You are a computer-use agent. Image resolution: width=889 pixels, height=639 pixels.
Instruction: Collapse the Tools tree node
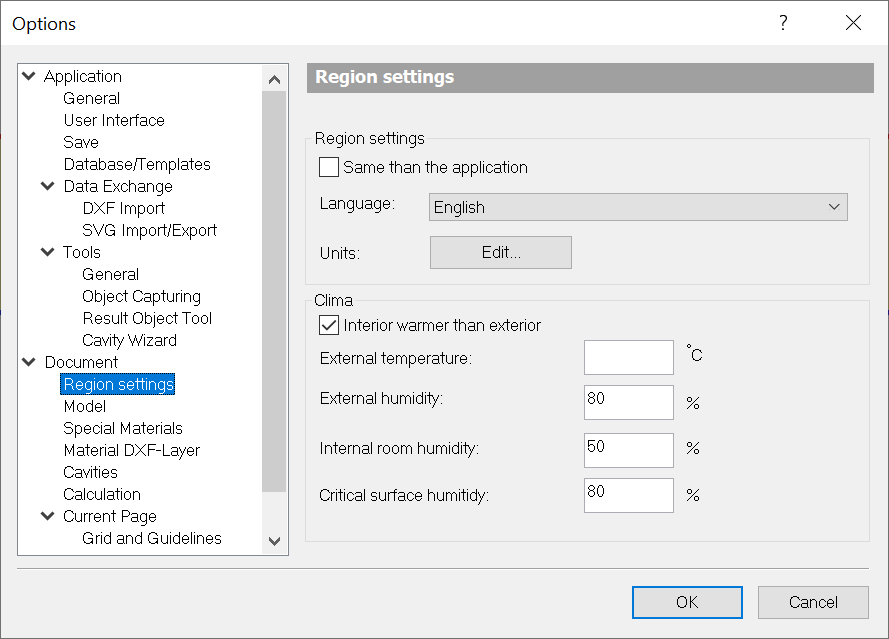[48, 252]
